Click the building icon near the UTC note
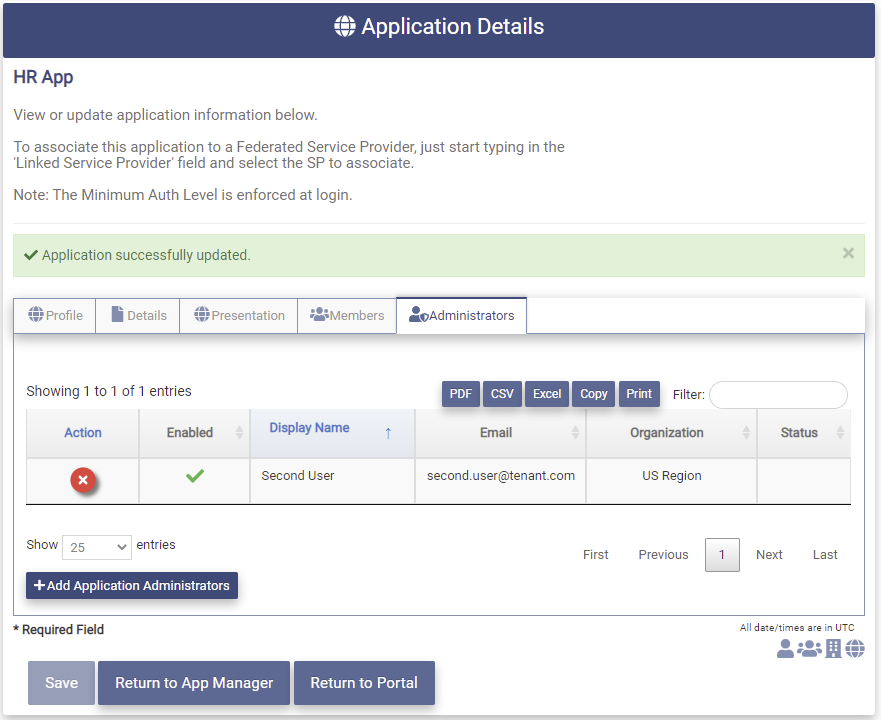The height and width of the screenshot is (720, 881). 833,649
